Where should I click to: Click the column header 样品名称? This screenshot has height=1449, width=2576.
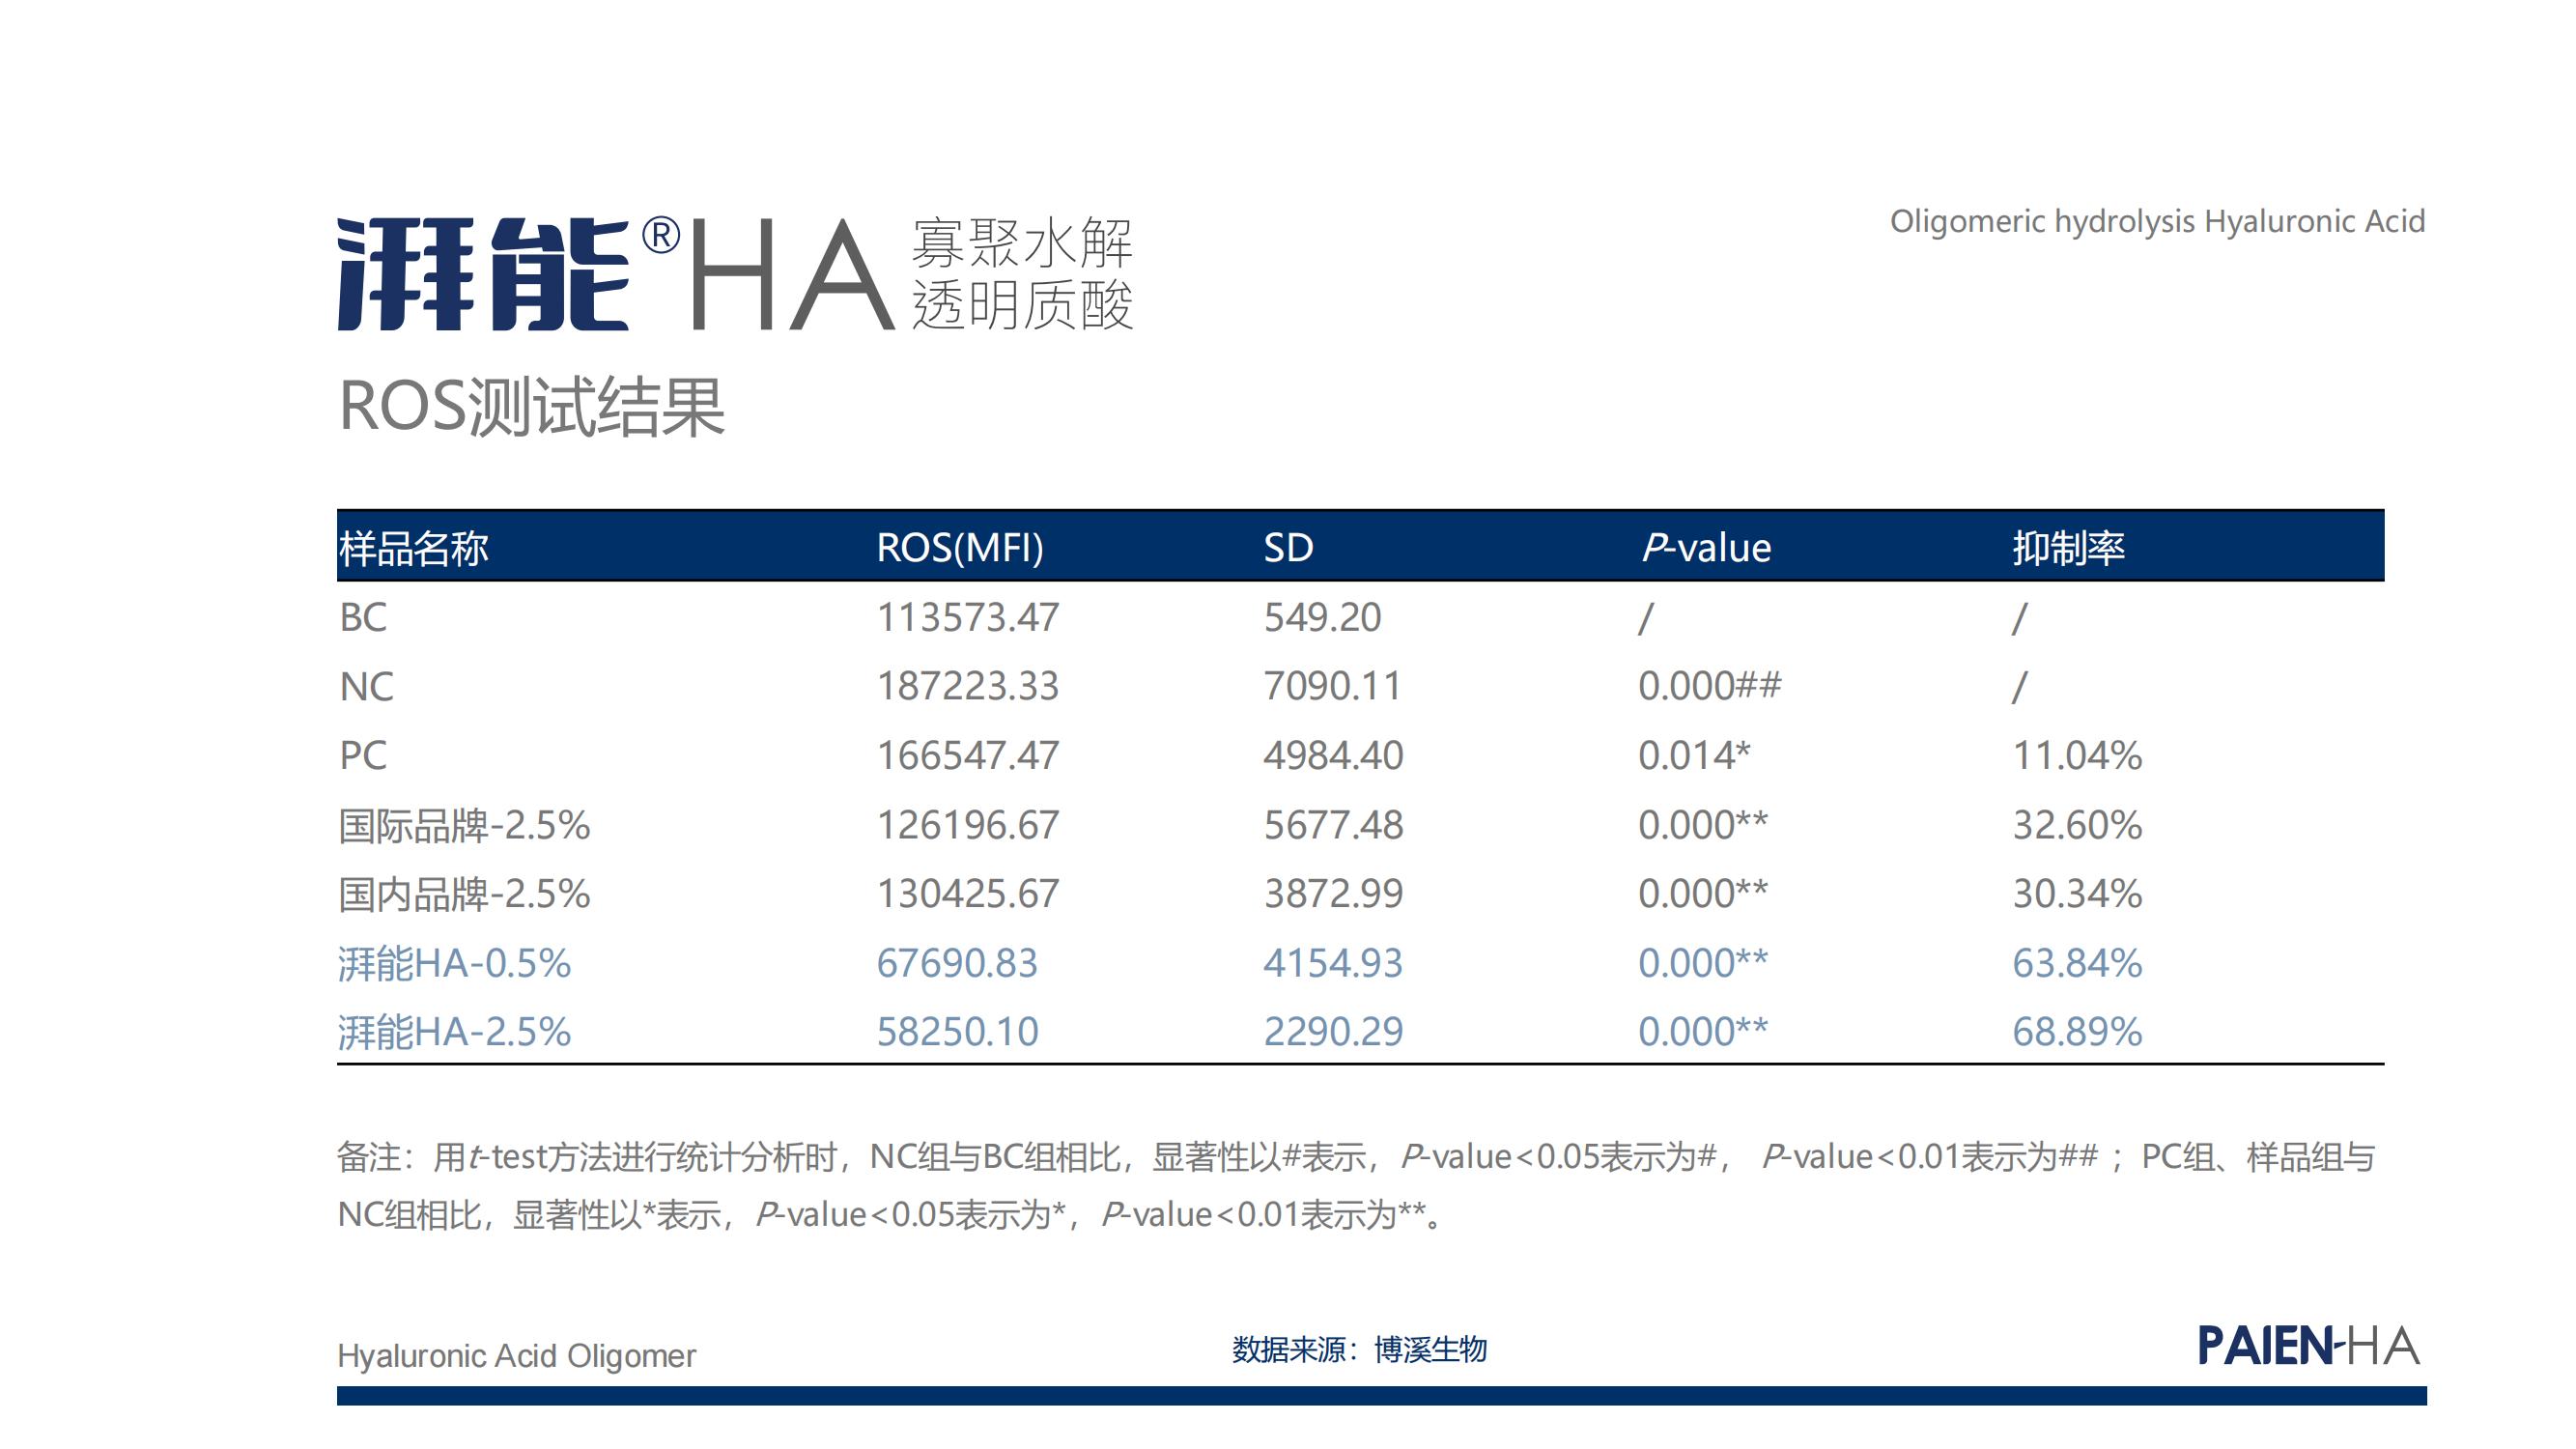point(413,548)
